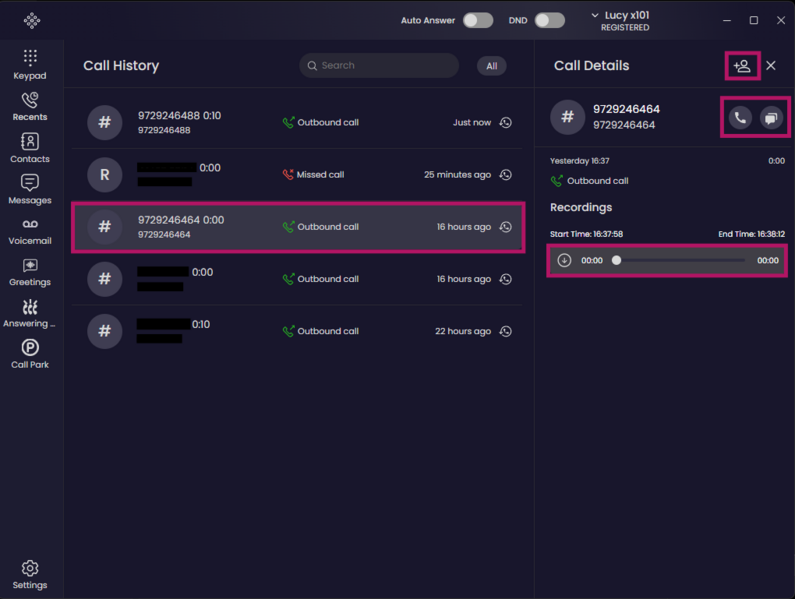Download the call recording
This screenshot has height=599, width=795.
tap(564, 260)
